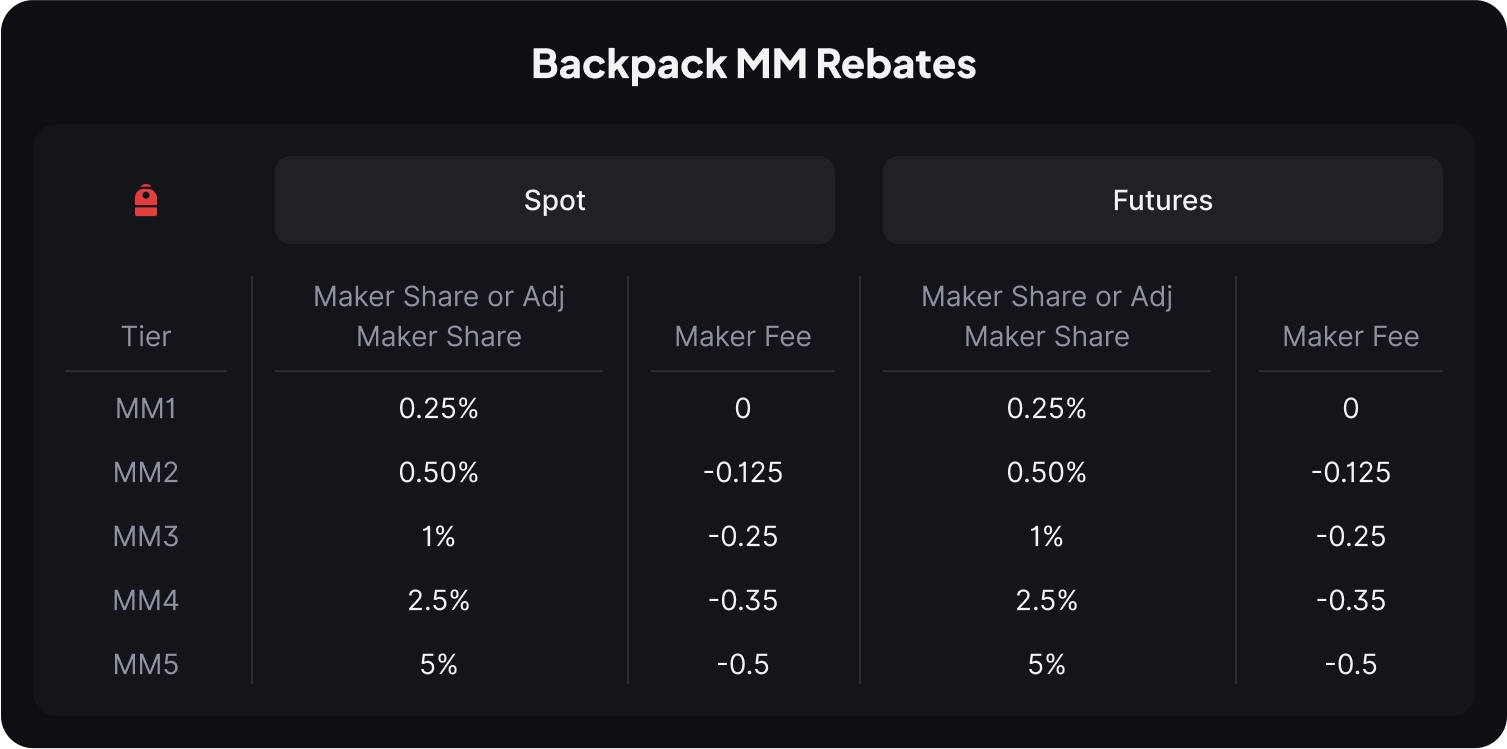Click the Tier column header
The image size is (1507, 749).
(x=146, y=336)
